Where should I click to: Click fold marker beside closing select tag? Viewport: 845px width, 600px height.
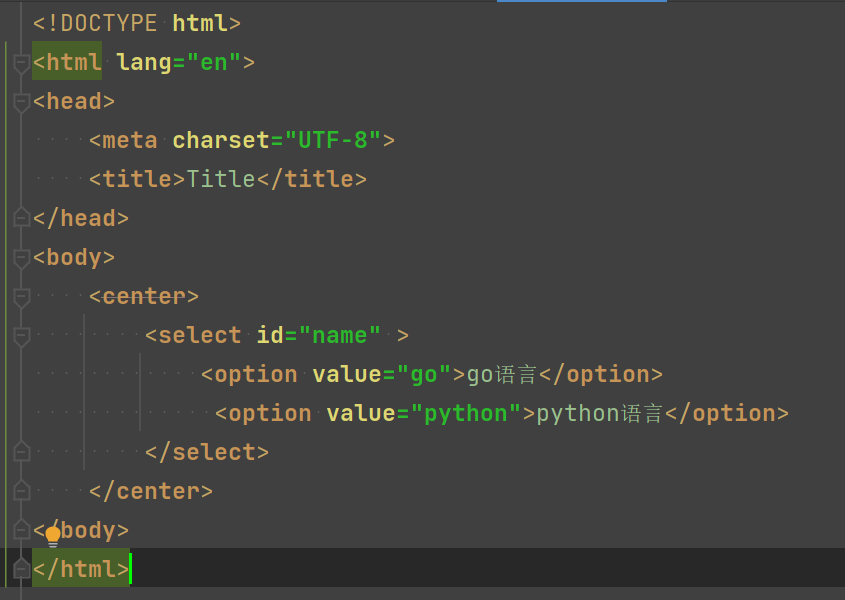click(21, 453)
